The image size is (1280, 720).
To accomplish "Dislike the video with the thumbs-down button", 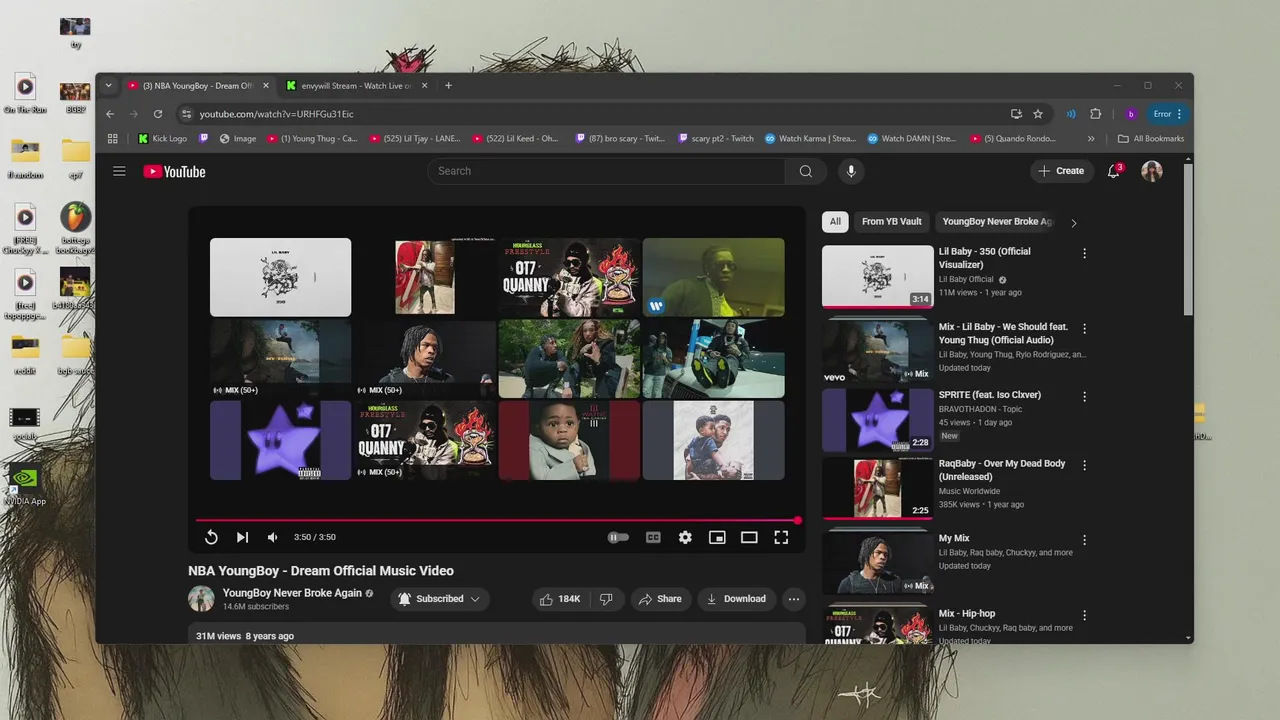I will 606,599.
